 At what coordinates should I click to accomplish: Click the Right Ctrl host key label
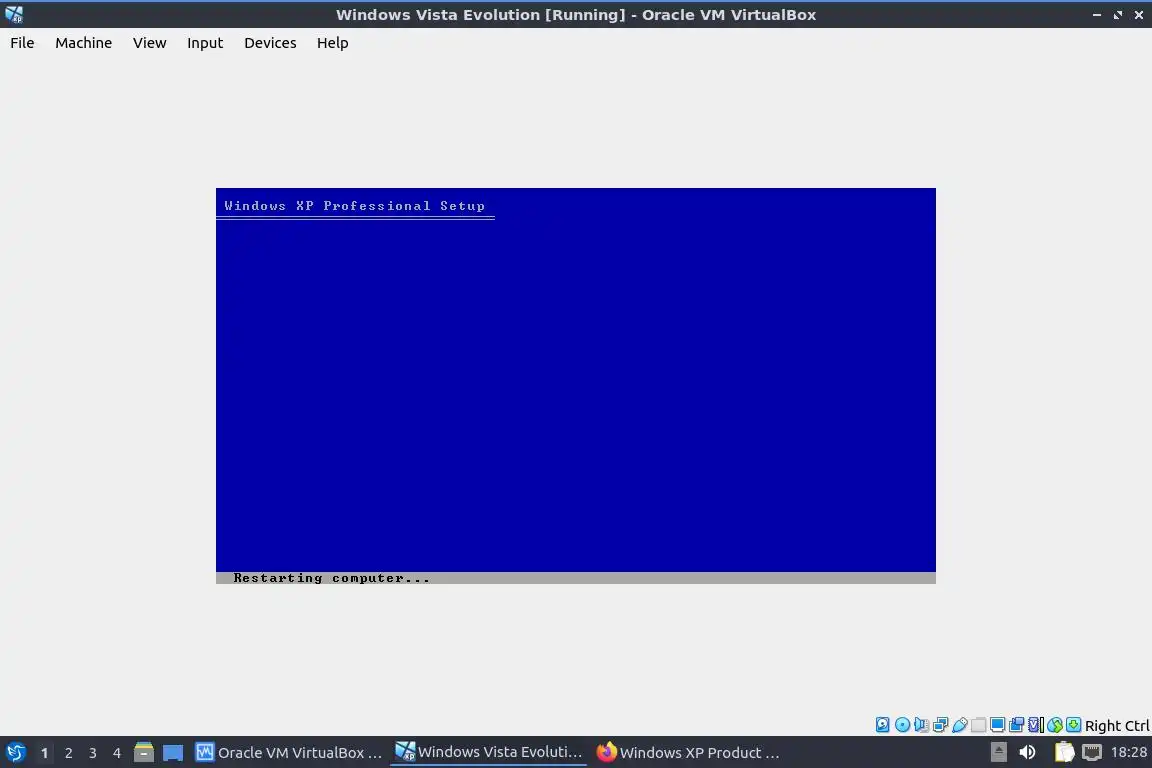point(1117,725)
